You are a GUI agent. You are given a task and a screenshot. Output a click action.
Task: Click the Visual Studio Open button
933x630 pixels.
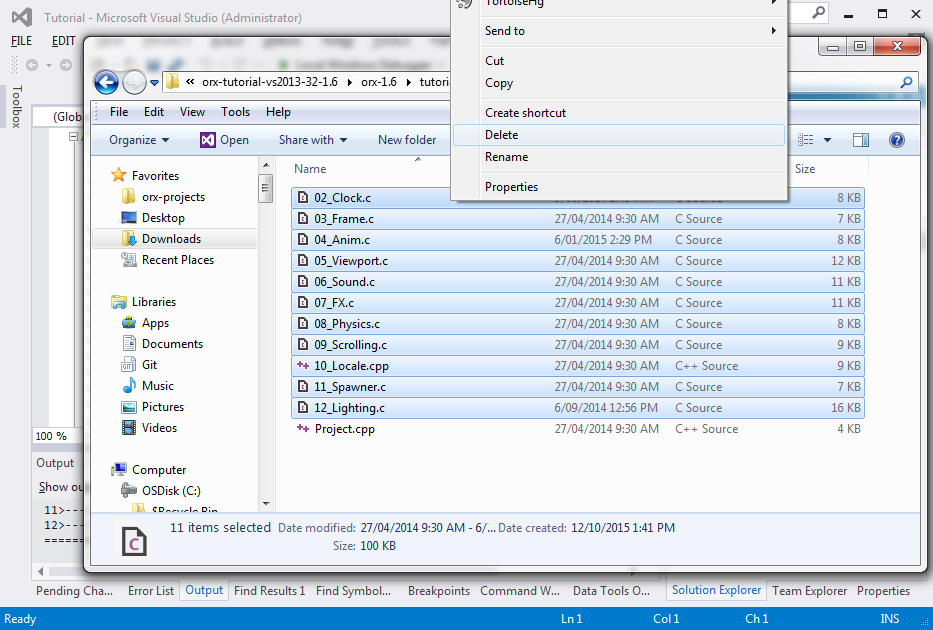tap(224, 140)
